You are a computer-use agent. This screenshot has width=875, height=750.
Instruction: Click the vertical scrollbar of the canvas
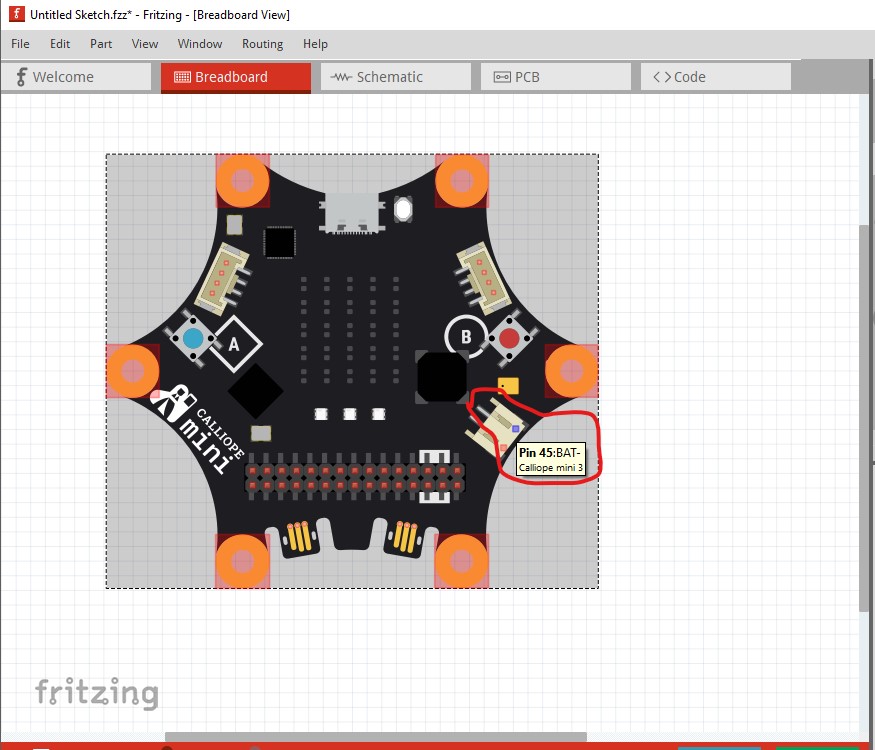pos(864,417)
